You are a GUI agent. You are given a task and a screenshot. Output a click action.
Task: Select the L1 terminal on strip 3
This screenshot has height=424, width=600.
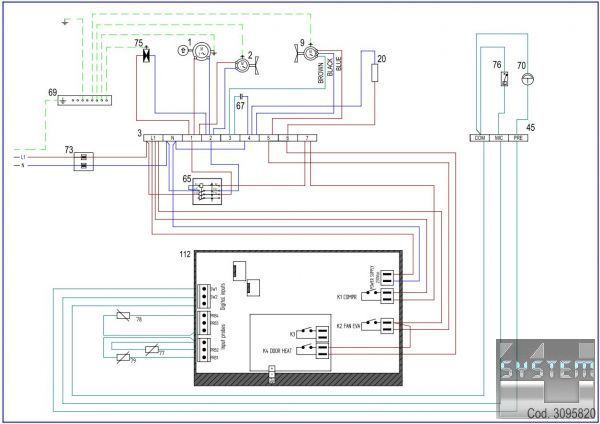point(154,136)
